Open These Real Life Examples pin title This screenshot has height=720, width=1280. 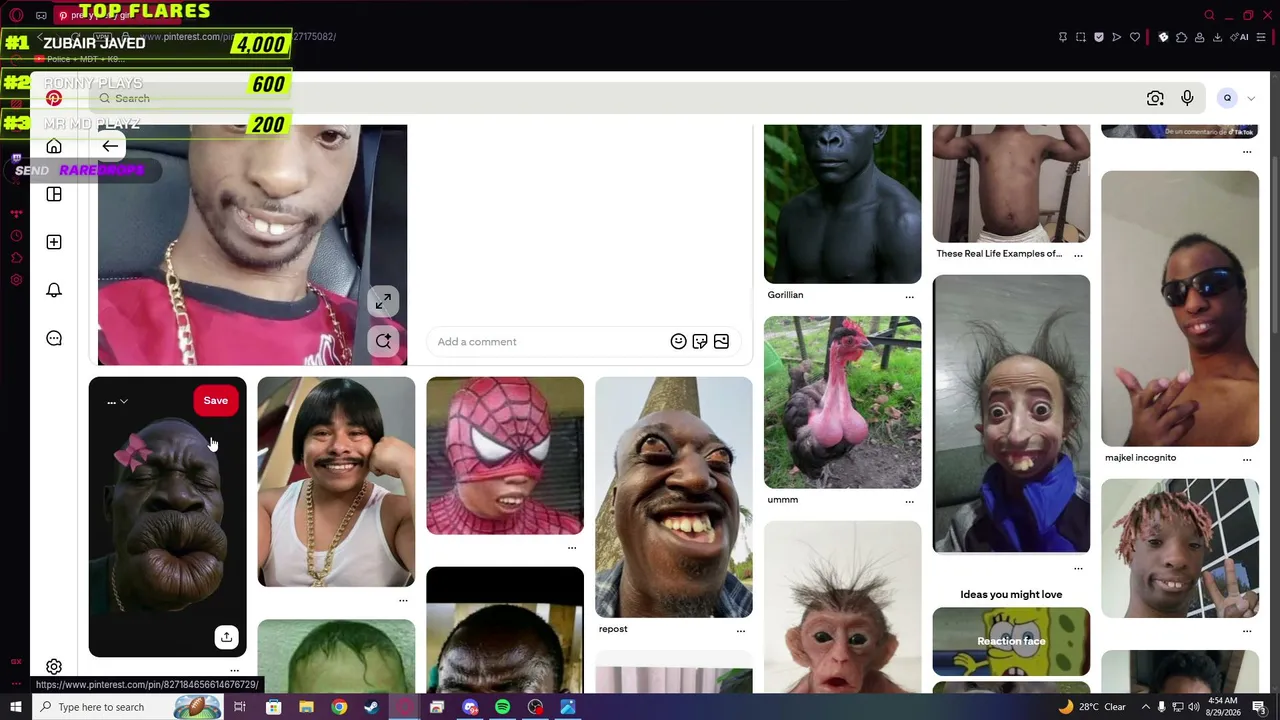(999, 254)
